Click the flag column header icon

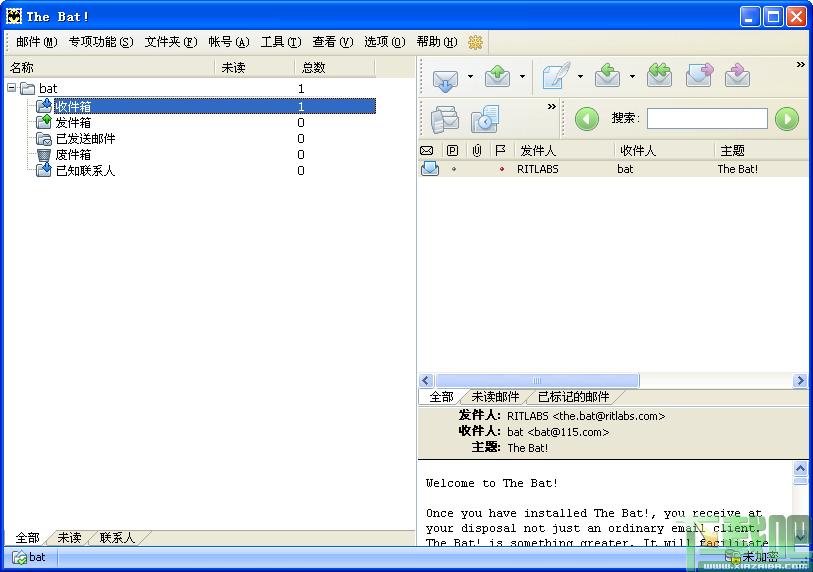(500, 151)
